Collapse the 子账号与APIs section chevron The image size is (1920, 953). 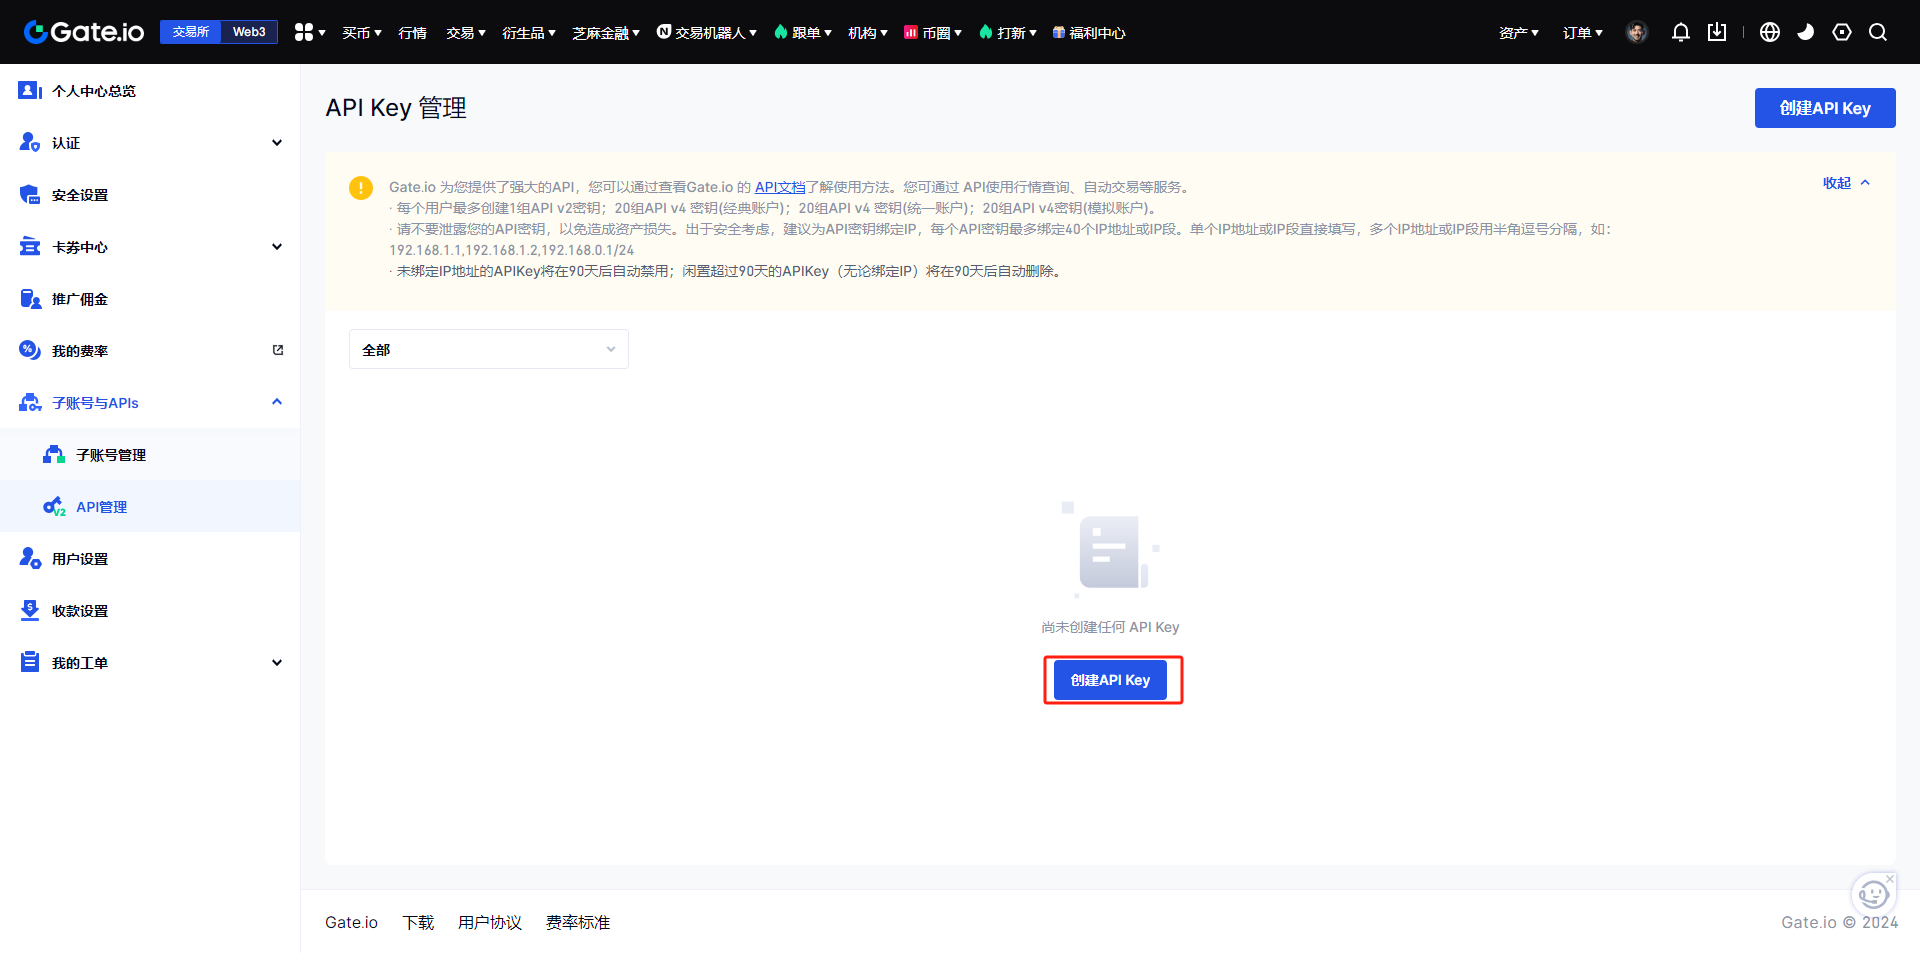(x=277, y=402)
